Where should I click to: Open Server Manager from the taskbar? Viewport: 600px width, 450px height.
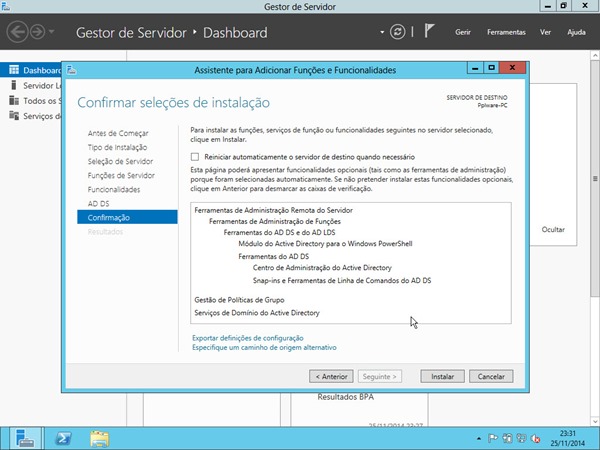25,439
